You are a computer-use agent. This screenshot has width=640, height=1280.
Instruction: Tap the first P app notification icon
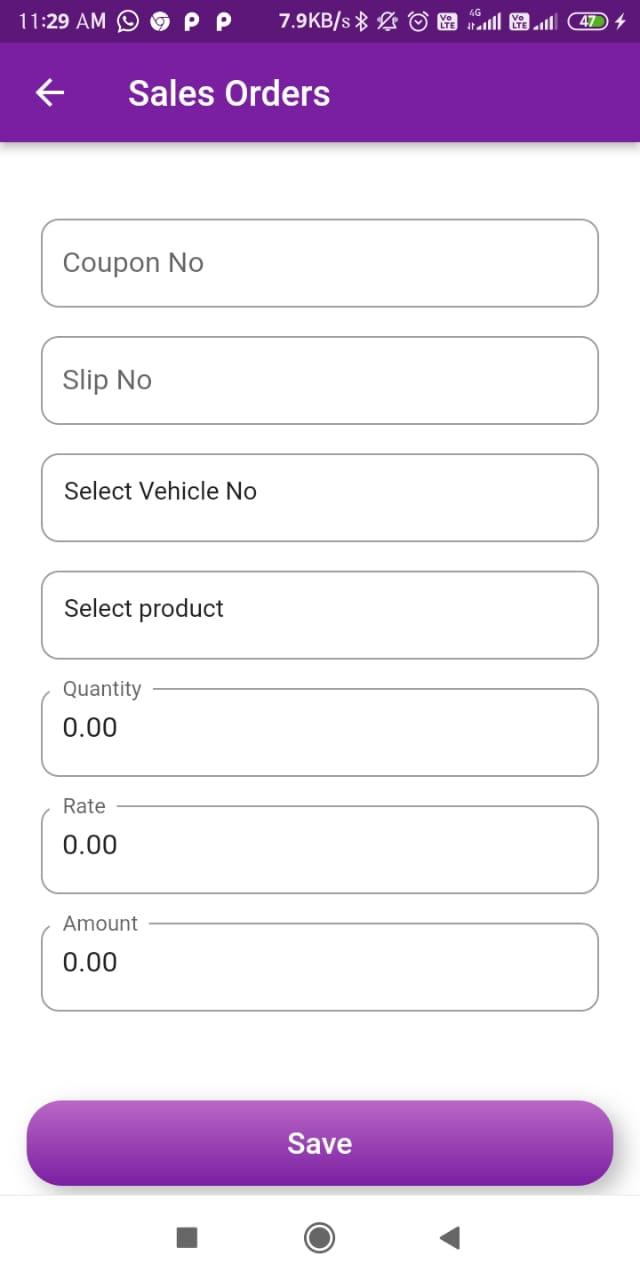[192, 21]
